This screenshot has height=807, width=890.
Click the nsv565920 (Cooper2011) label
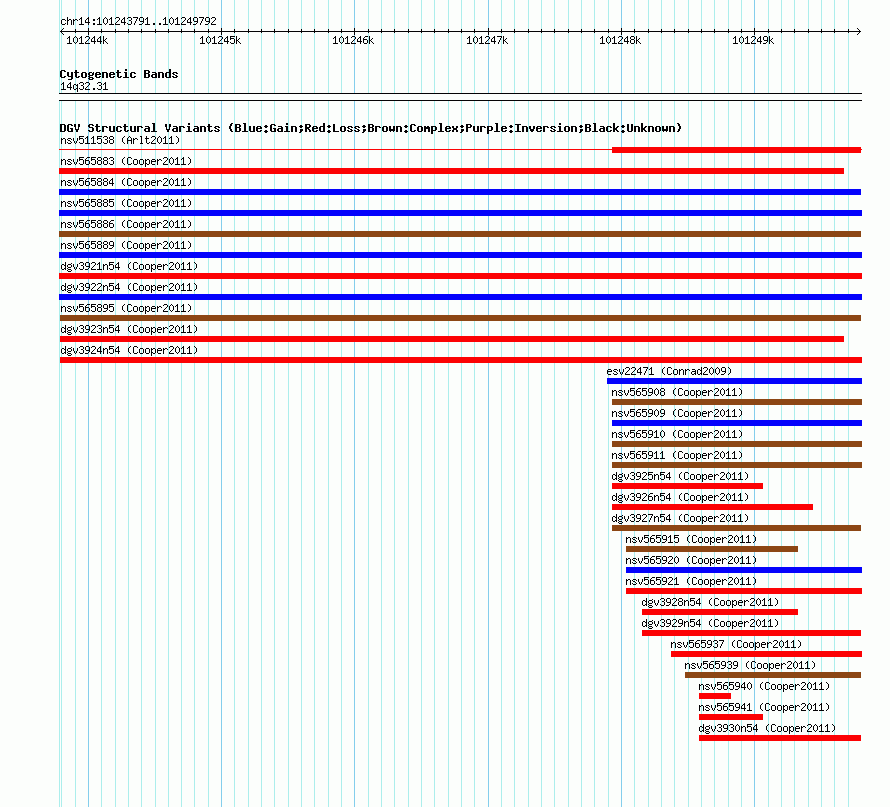point(691,560)
